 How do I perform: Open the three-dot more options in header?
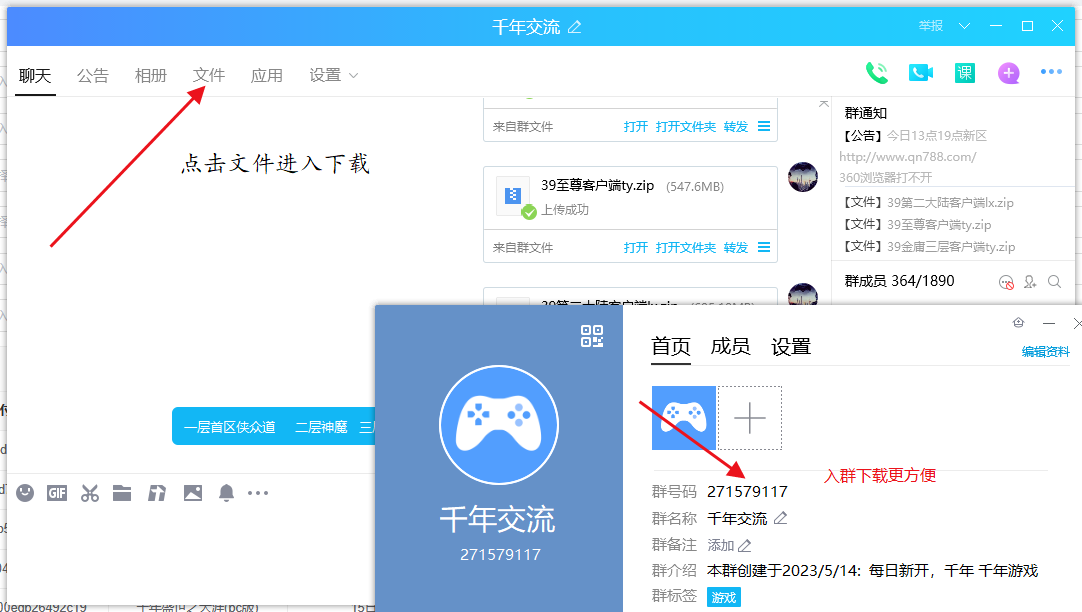pyautogui.click(x=1051, y=72)
